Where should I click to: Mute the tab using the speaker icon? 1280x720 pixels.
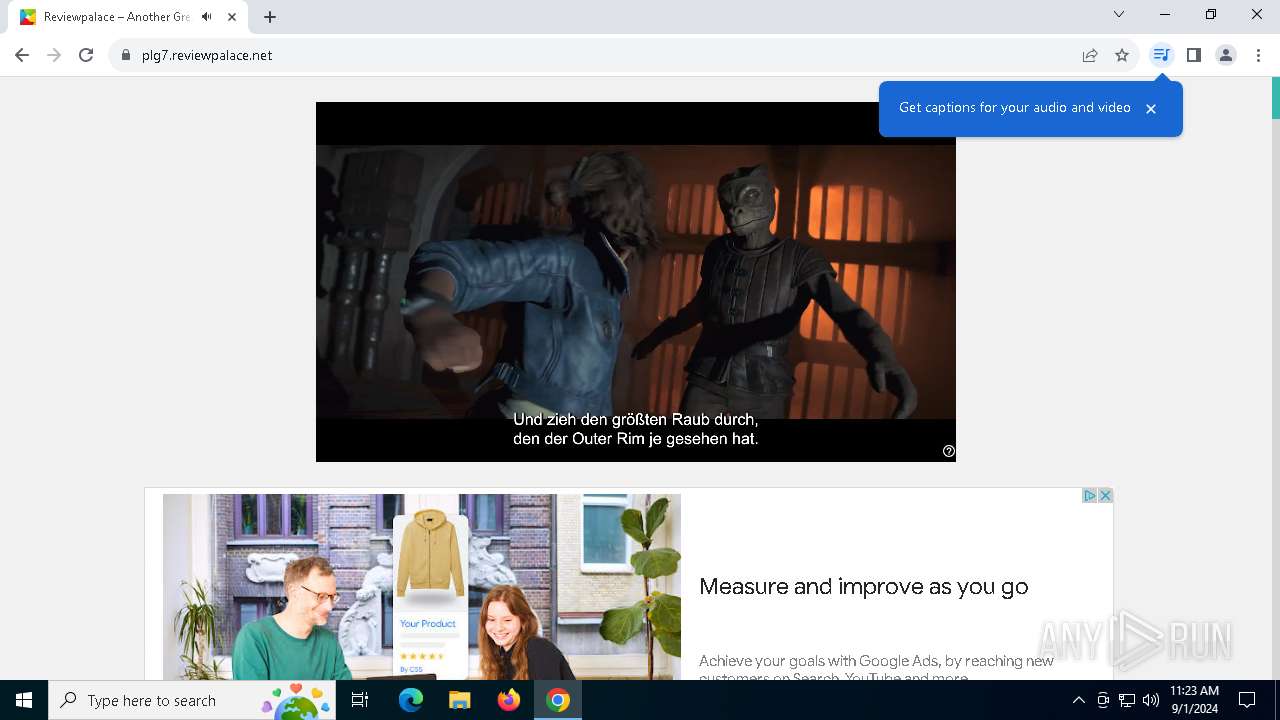(x=207, y=17)
